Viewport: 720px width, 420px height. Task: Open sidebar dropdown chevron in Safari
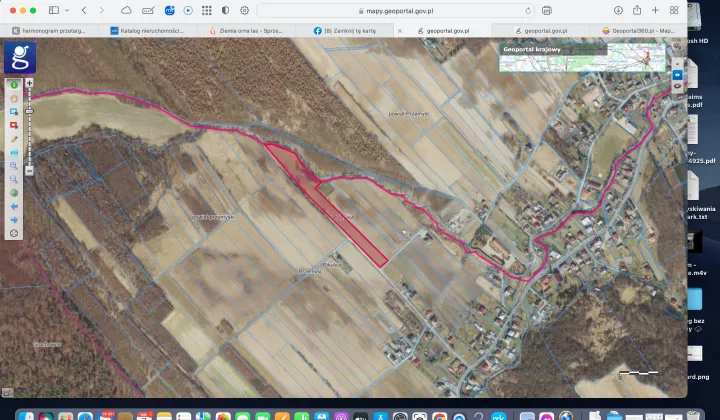67,11
